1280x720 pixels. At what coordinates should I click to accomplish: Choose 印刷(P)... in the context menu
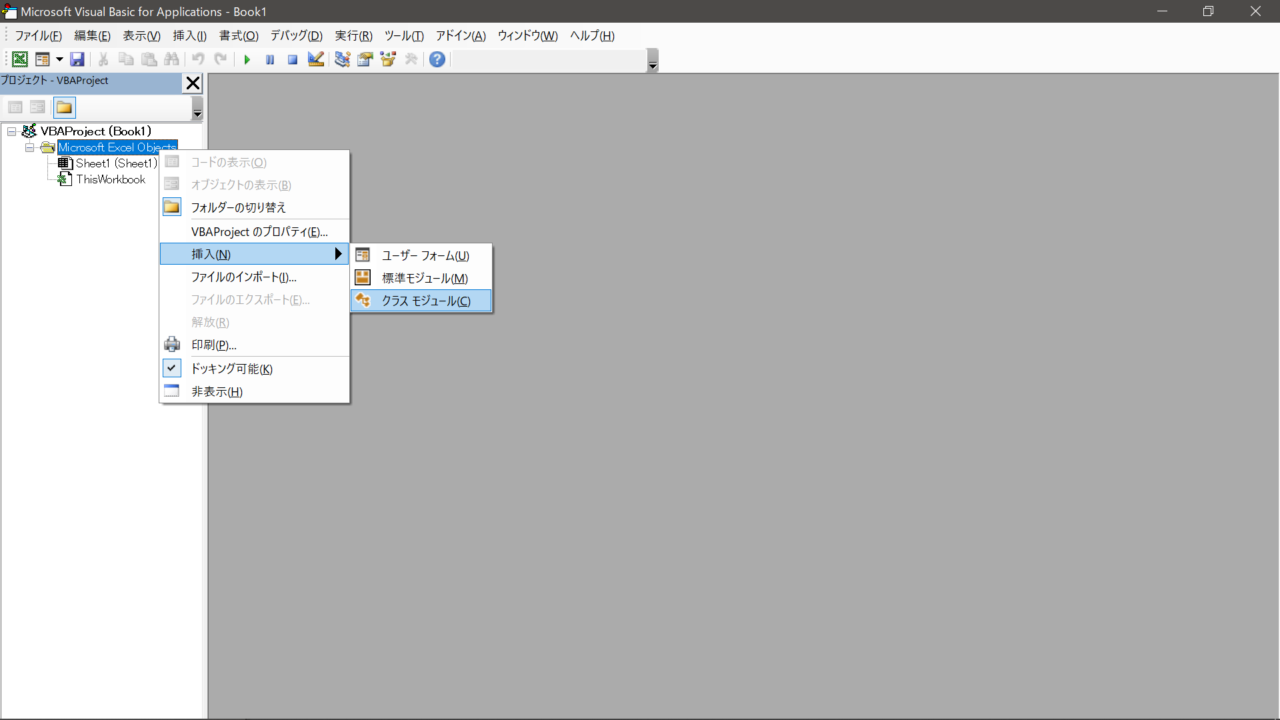click(x=255, y=345)
